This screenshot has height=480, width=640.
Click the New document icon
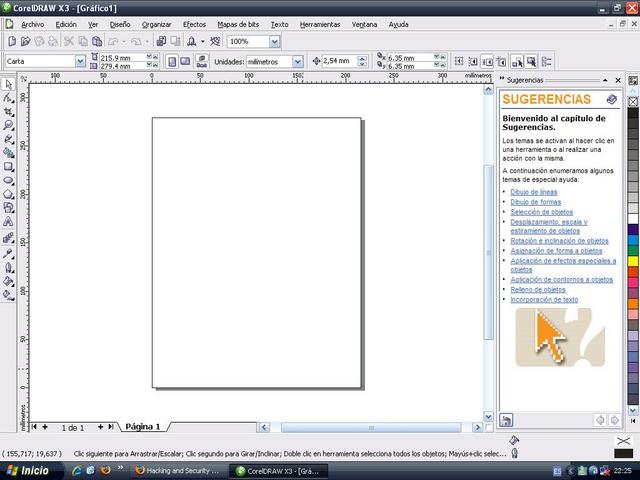pos(11,41)
